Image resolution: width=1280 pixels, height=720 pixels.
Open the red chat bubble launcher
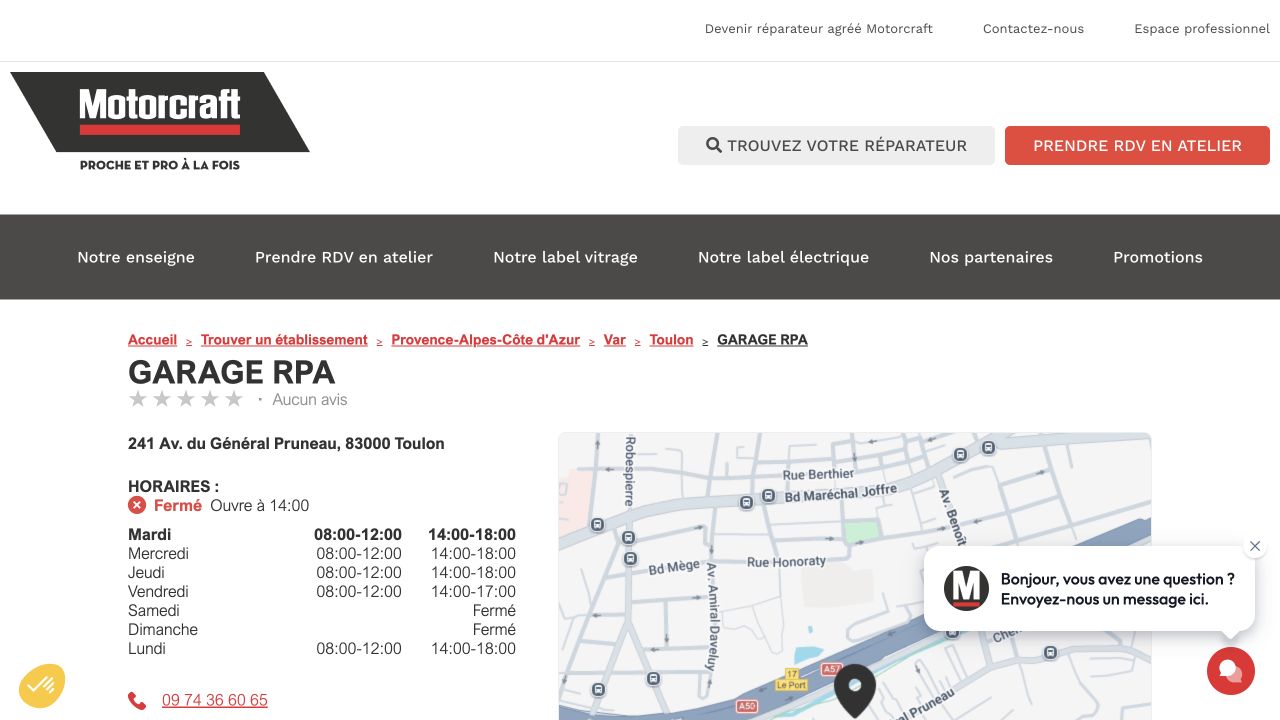pyautogui.click(x=1230, y=670)
